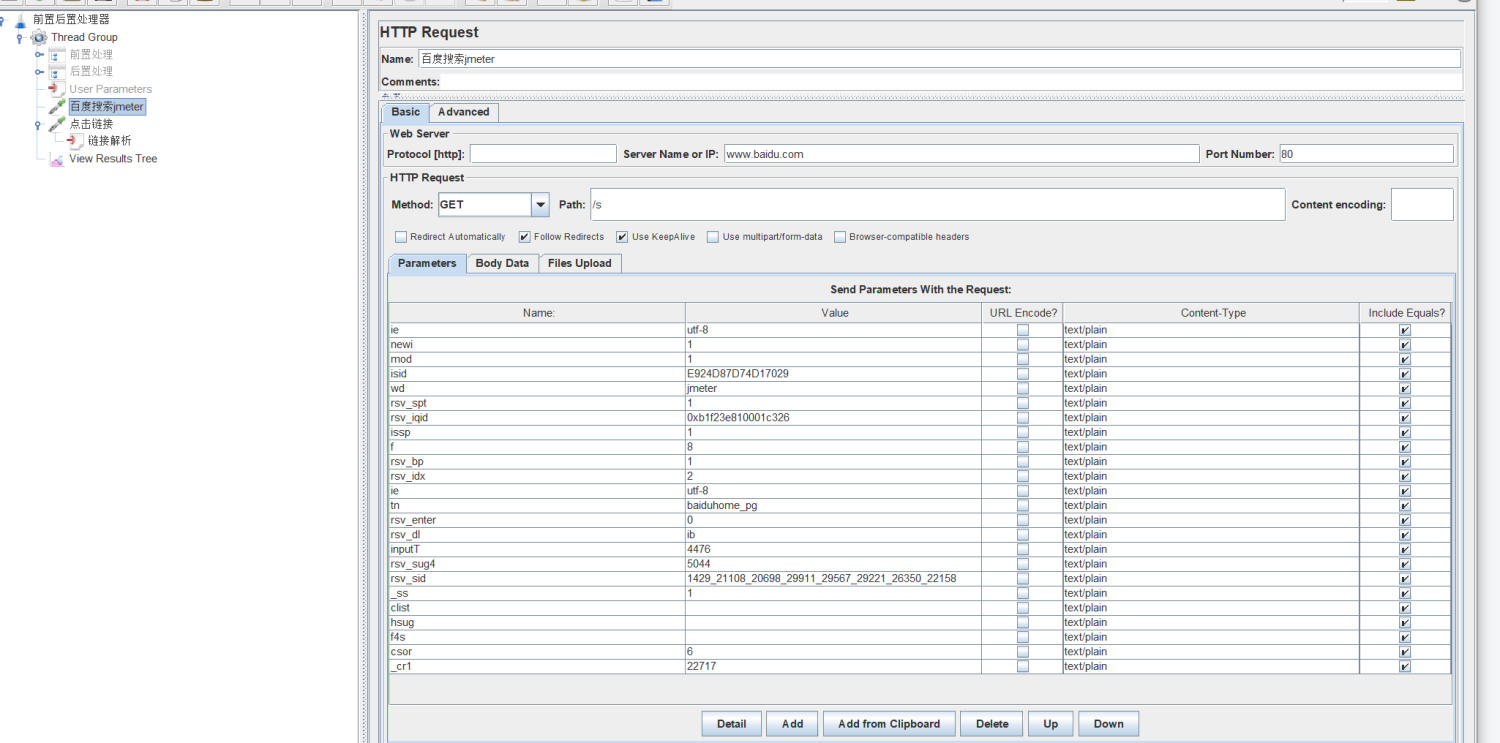Click the 'f4s' name cell
Viewport: 1500px width, 743px height.
coord(538,636)
